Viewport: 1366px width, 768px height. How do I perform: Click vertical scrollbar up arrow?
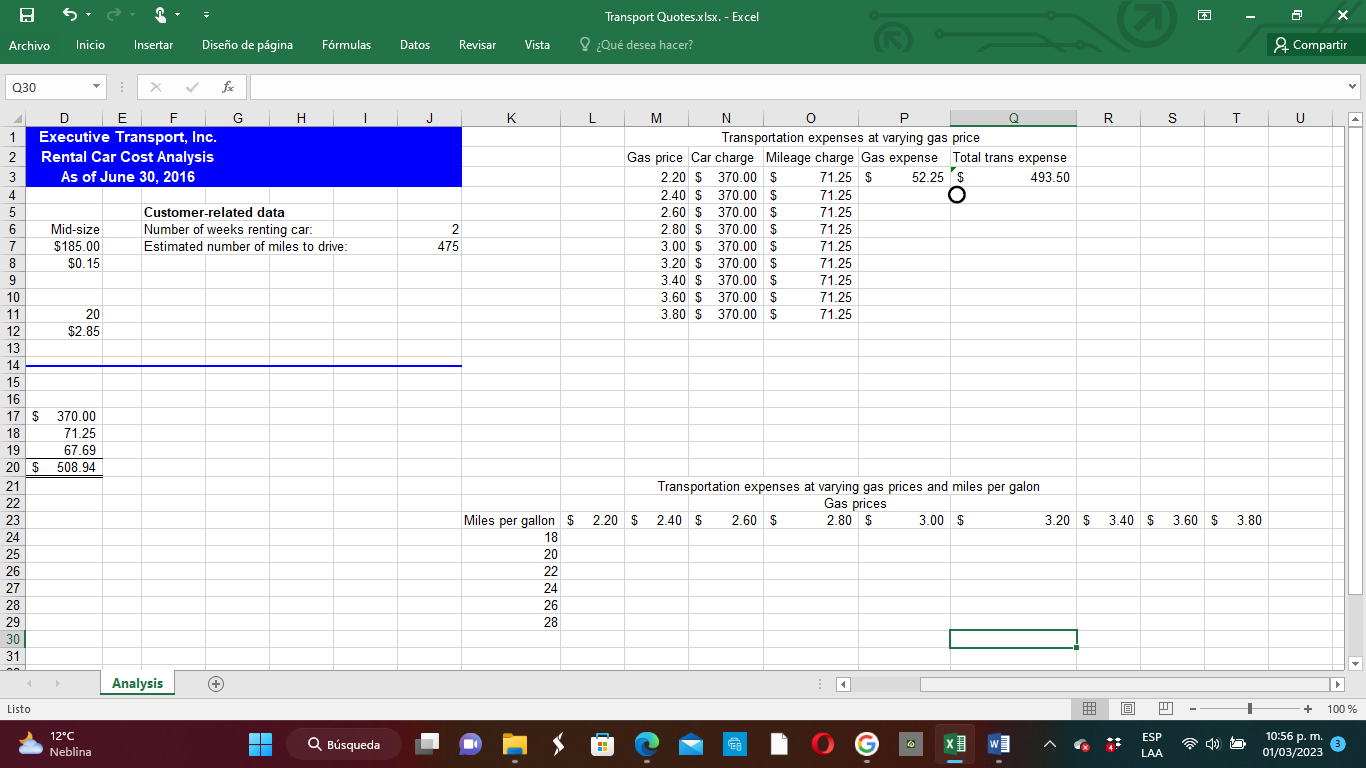[1354, 120]
